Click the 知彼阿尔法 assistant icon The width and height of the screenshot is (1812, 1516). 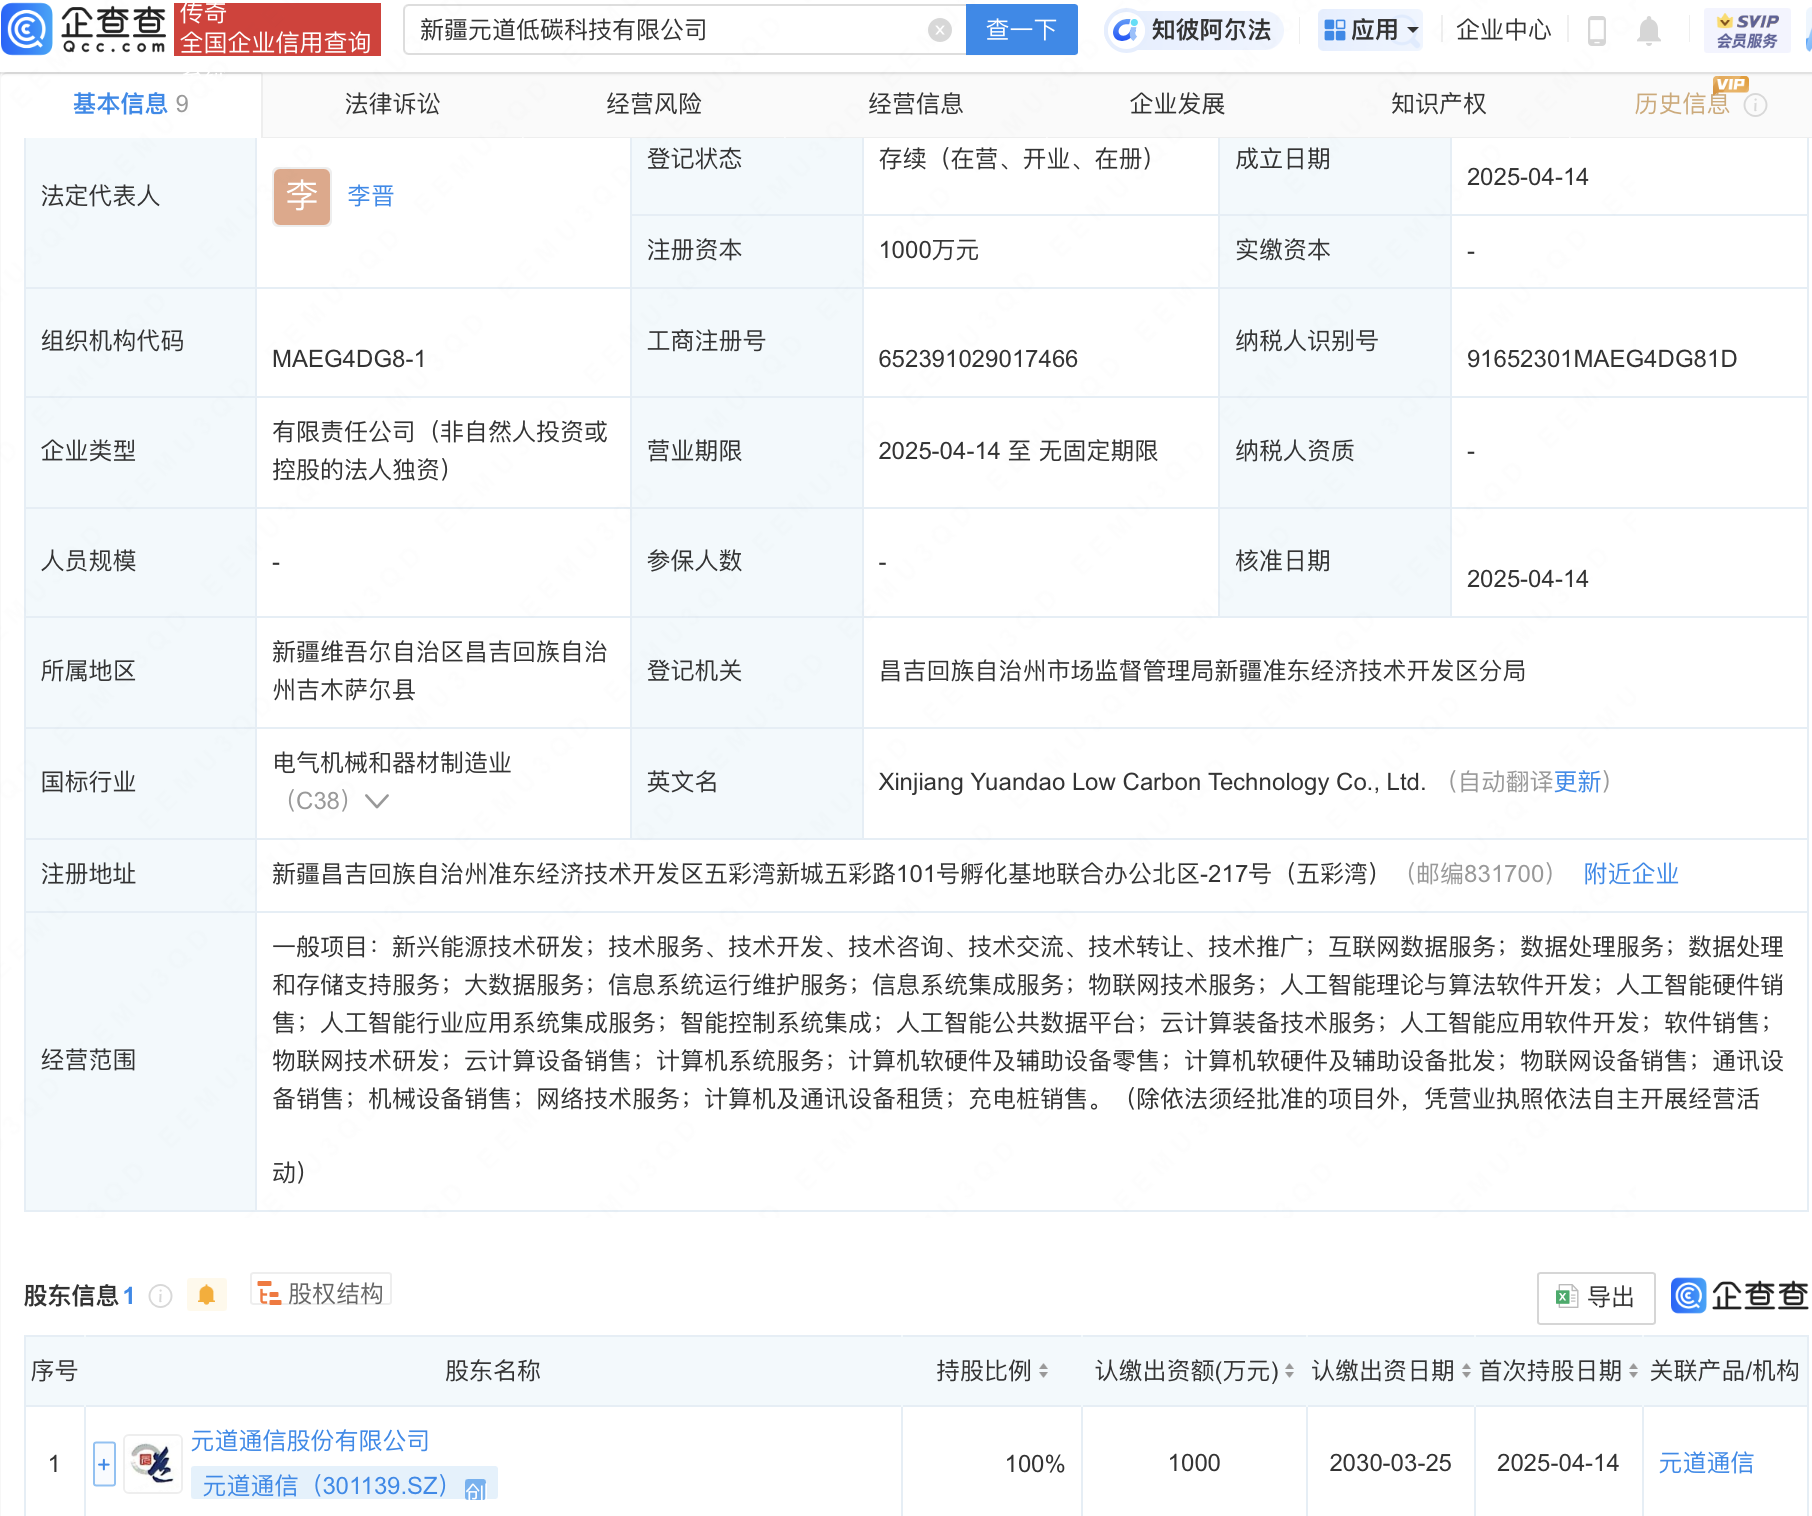click(1125, 30)
